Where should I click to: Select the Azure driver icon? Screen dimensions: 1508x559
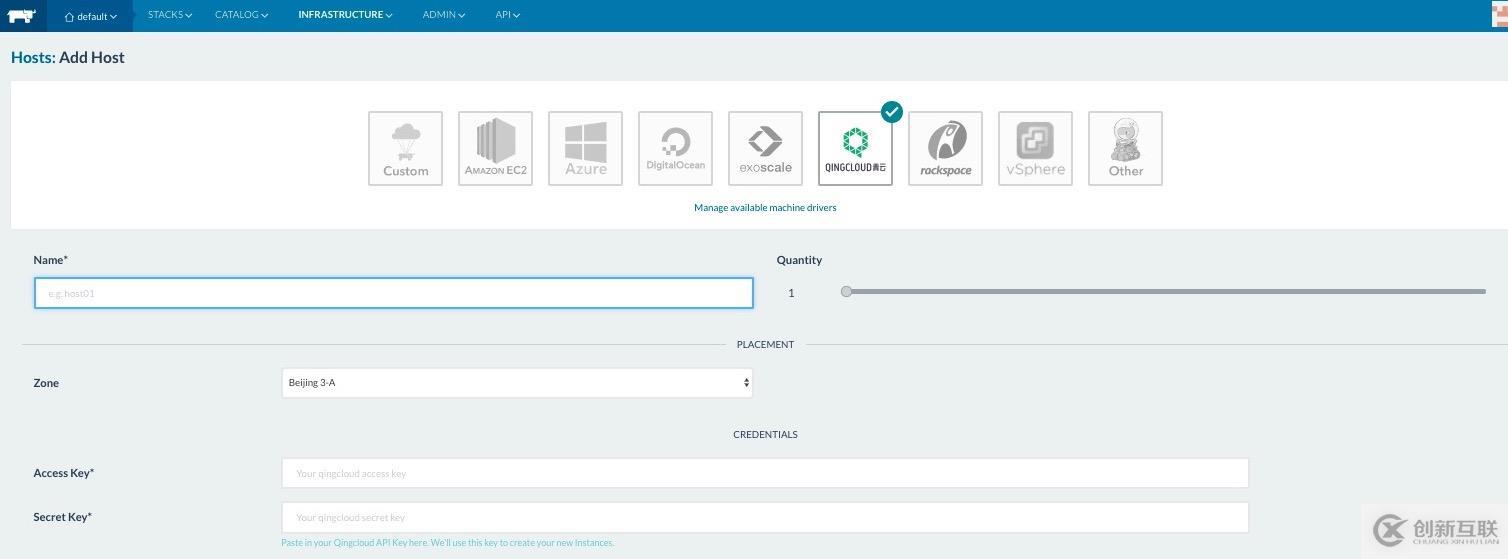[x=585, y=148]
